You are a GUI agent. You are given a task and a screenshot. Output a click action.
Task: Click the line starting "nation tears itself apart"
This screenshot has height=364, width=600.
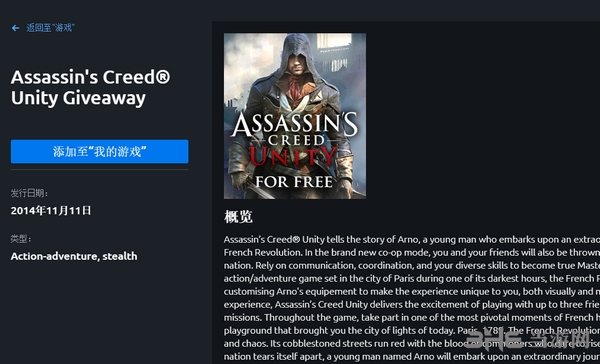pyautogui.click(x=412, y=357)
